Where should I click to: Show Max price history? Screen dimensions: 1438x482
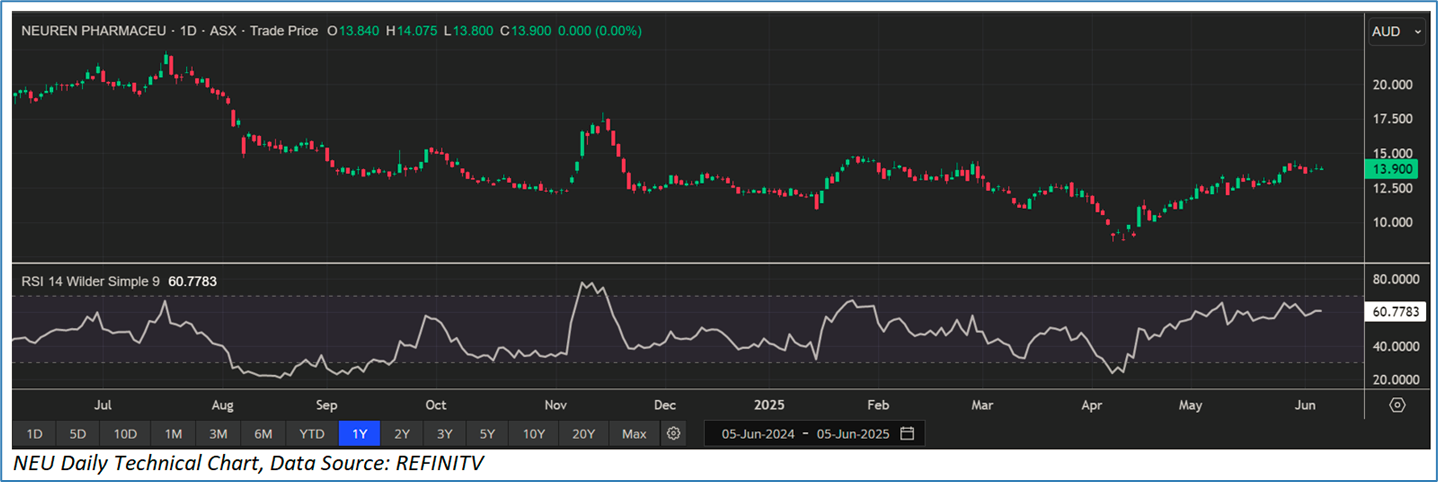(634, 434)
